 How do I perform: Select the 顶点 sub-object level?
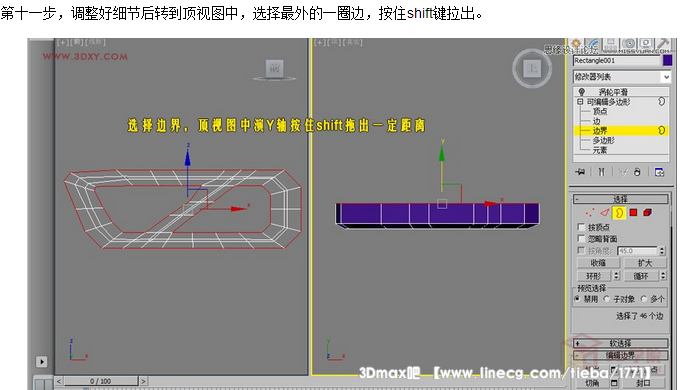coord(600,111)
